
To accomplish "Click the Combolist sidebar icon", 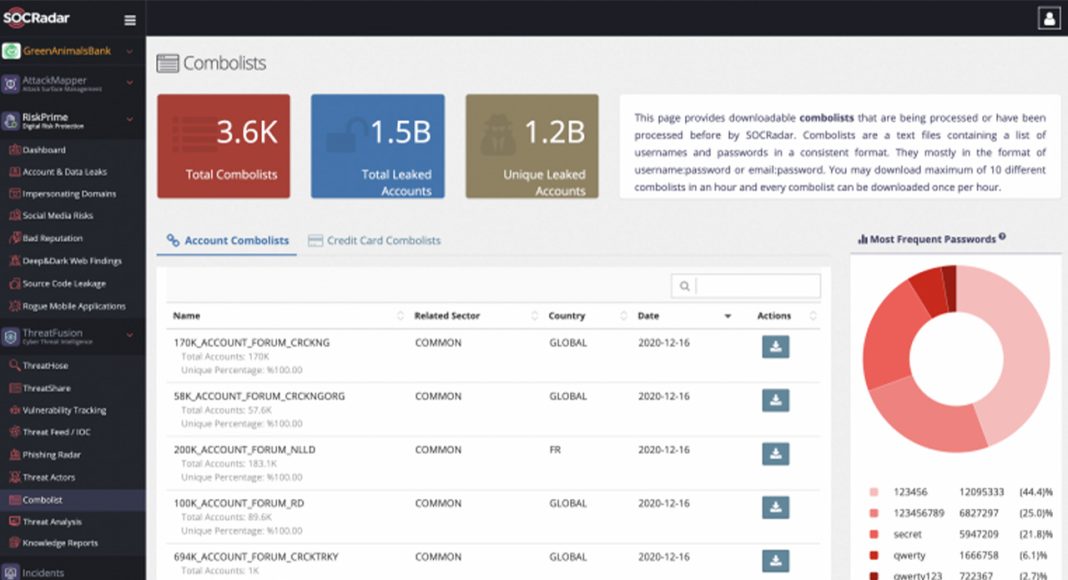I will tap(14, 500).
